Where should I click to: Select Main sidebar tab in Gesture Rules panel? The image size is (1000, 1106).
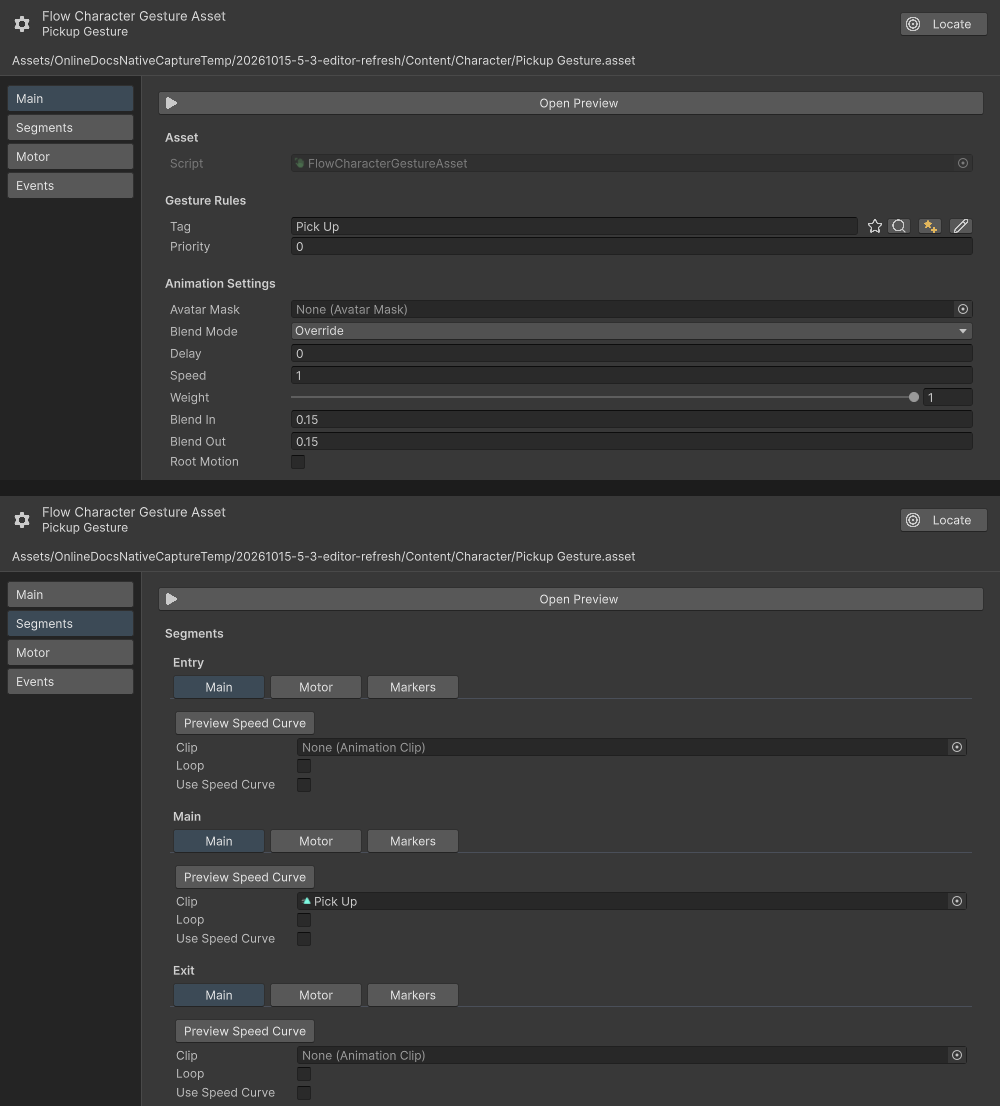click(71, 99)
